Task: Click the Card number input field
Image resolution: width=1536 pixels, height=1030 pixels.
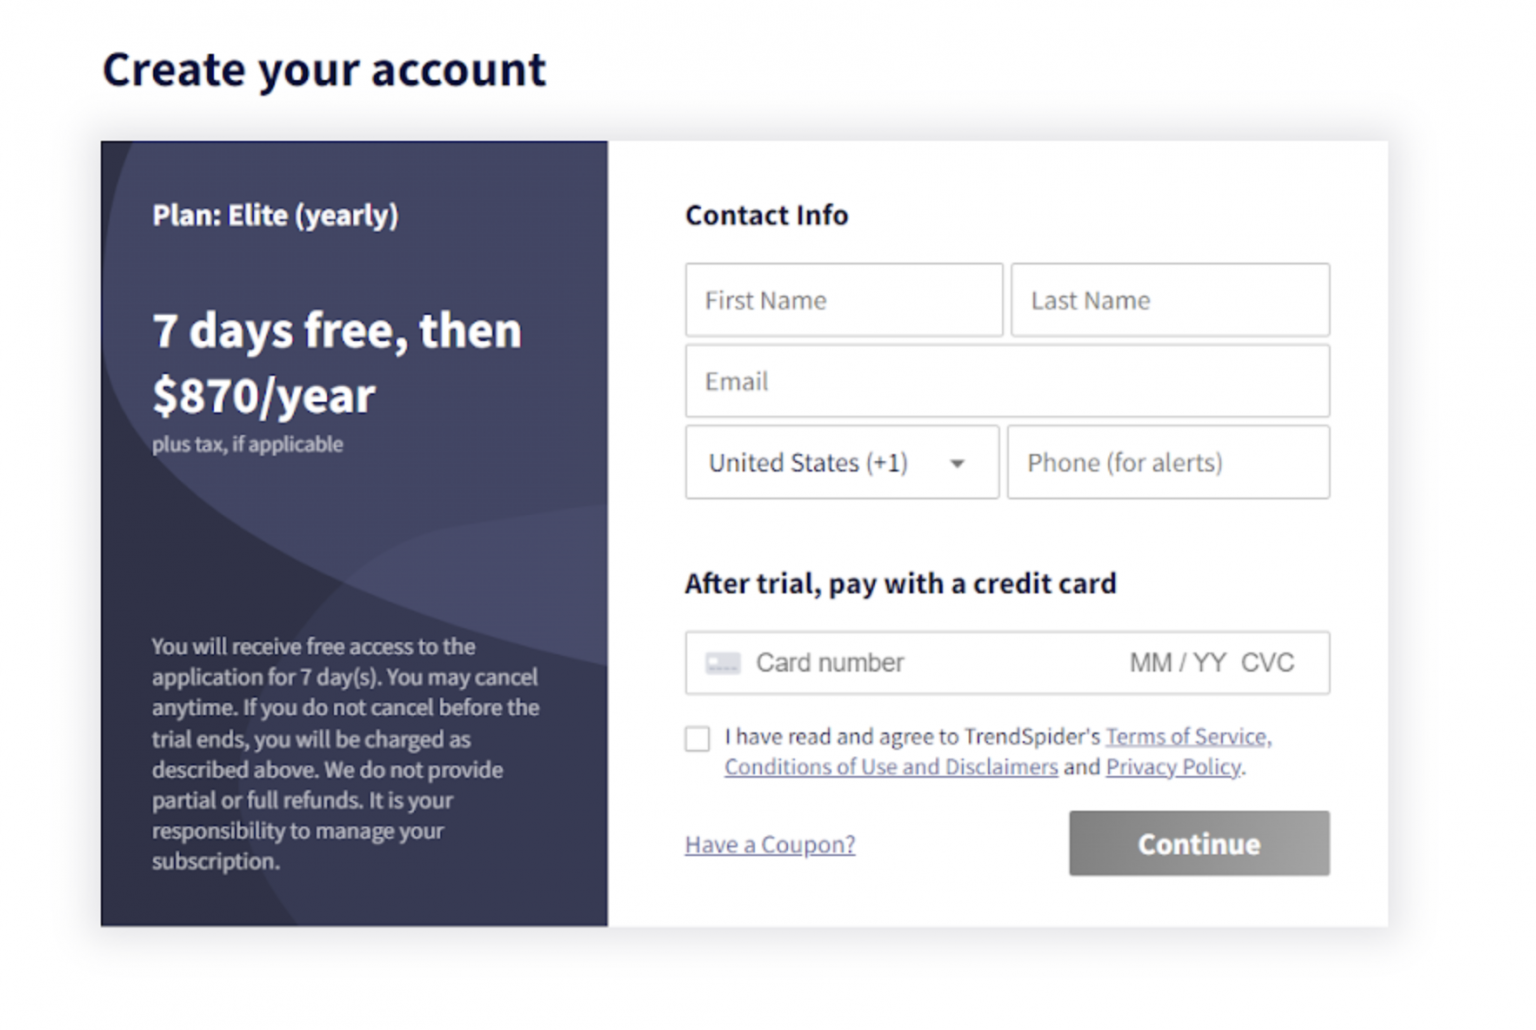Action: coord(900,663)
